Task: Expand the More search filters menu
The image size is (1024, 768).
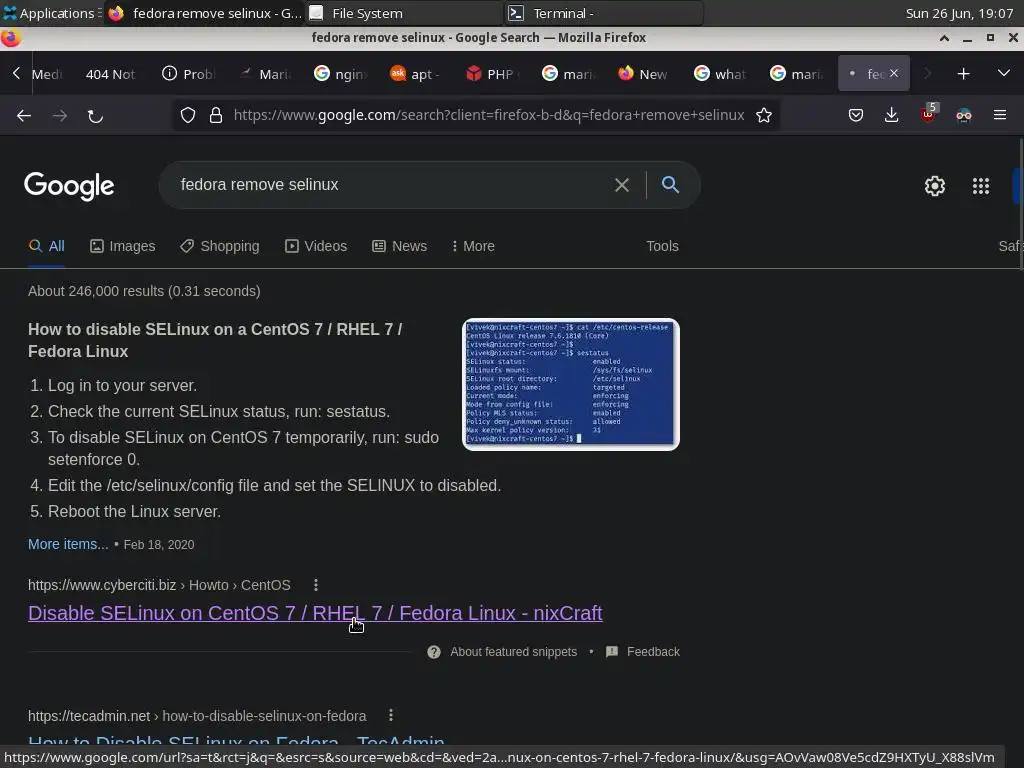Action: pyautogui.click(x=473, y=246)
